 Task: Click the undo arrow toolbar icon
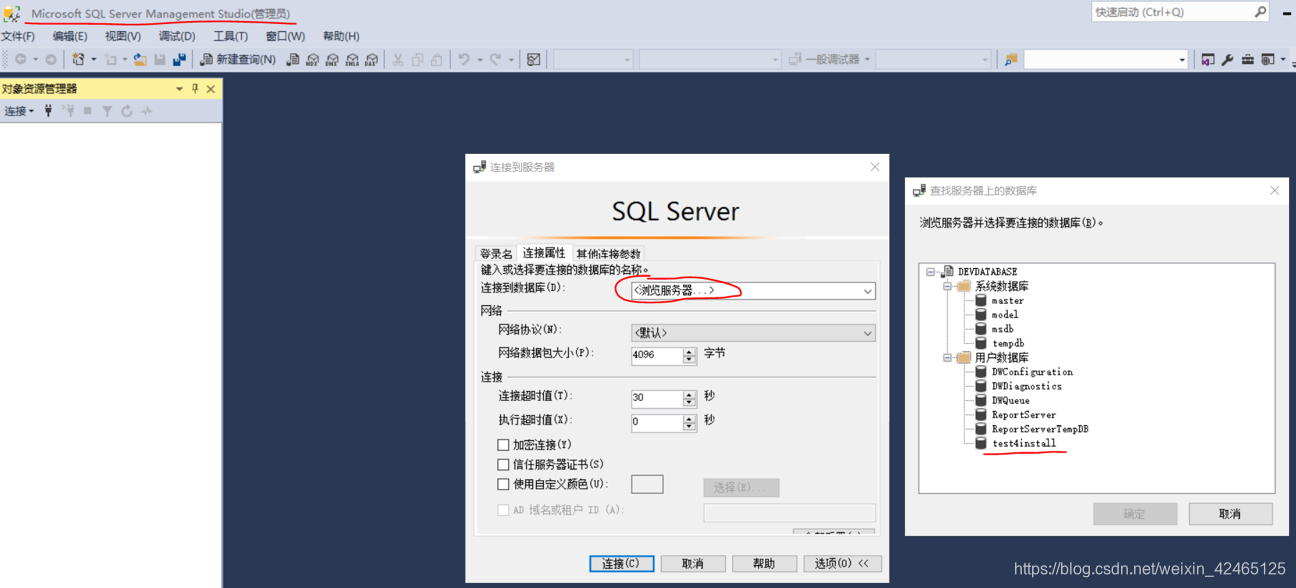464,60
